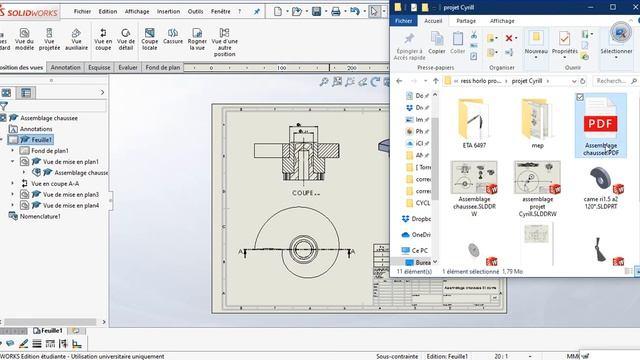Select the Coupe locale tool
Viewport: 640px width, 360px height.
tap(149, 39)
